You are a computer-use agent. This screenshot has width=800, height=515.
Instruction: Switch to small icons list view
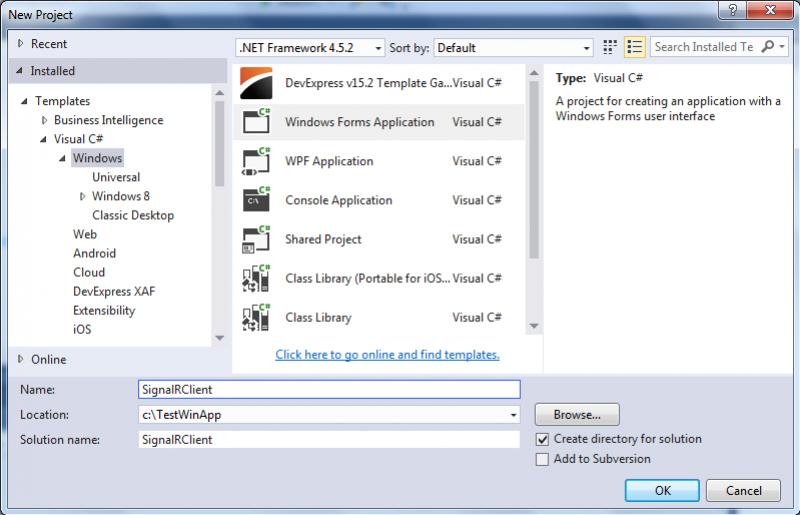click(x=635, y=47)
